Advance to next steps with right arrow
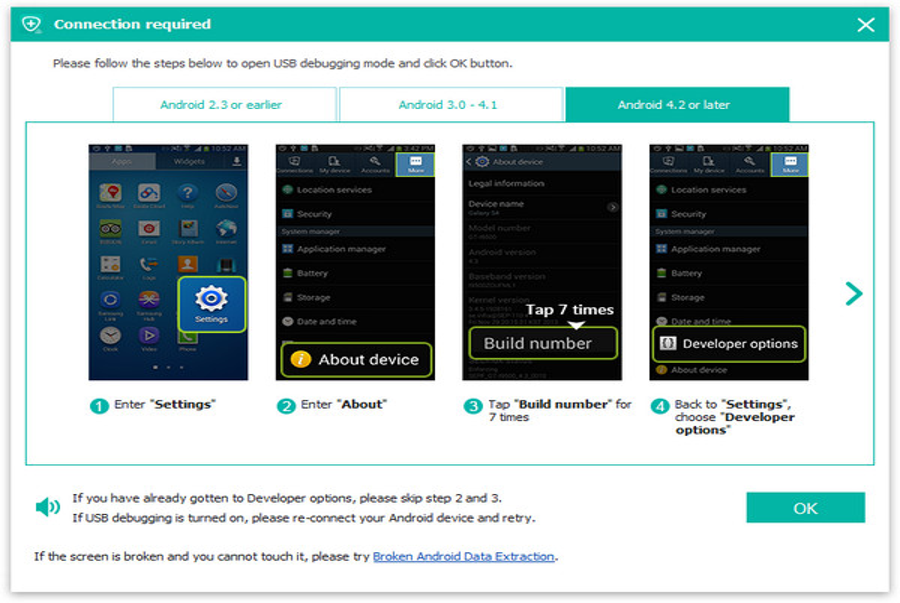 853,293
